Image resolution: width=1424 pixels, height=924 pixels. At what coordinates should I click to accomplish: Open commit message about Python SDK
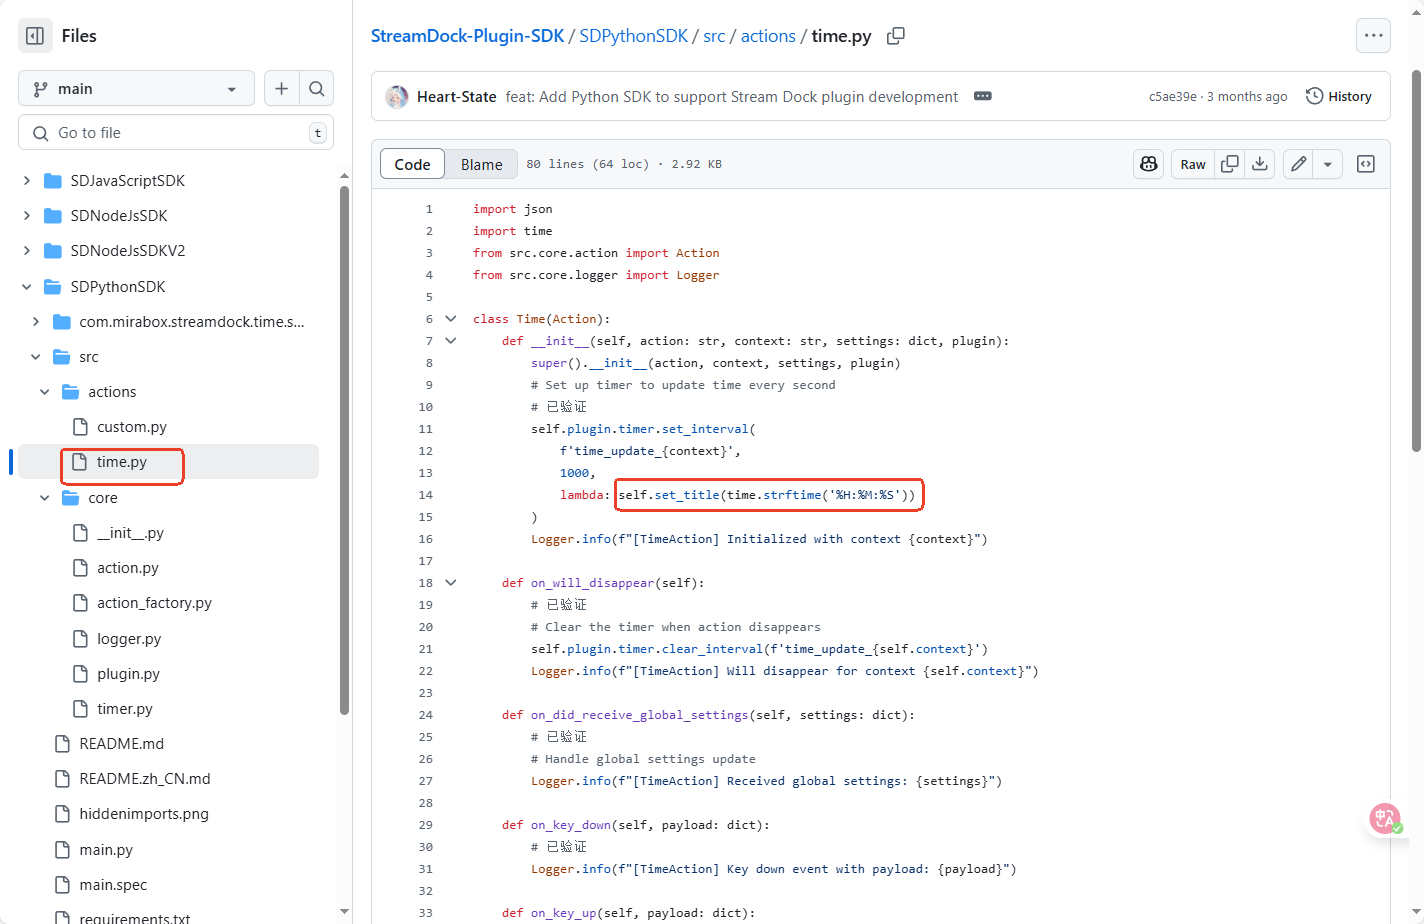coord(732,97)
